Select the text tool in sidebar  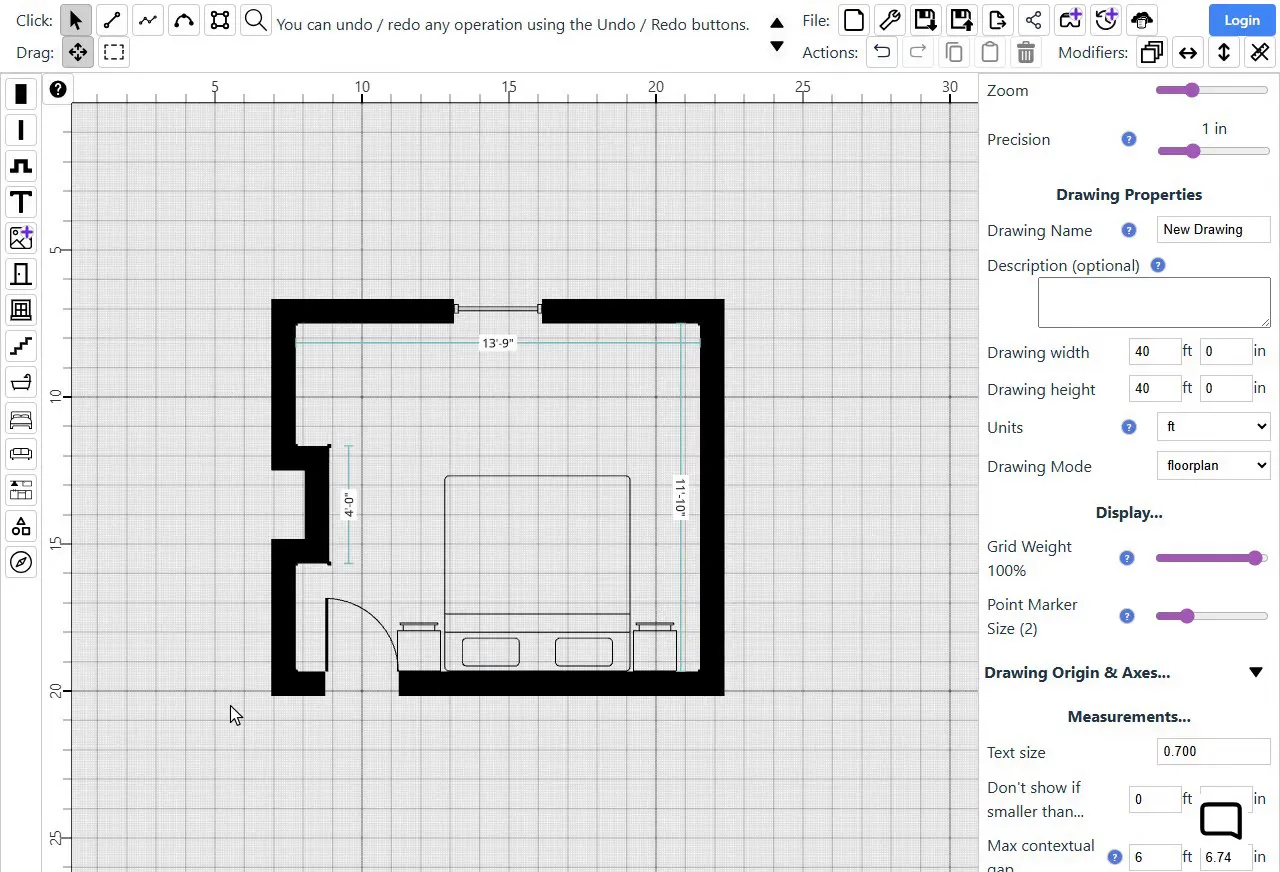[x=21, y=202]
